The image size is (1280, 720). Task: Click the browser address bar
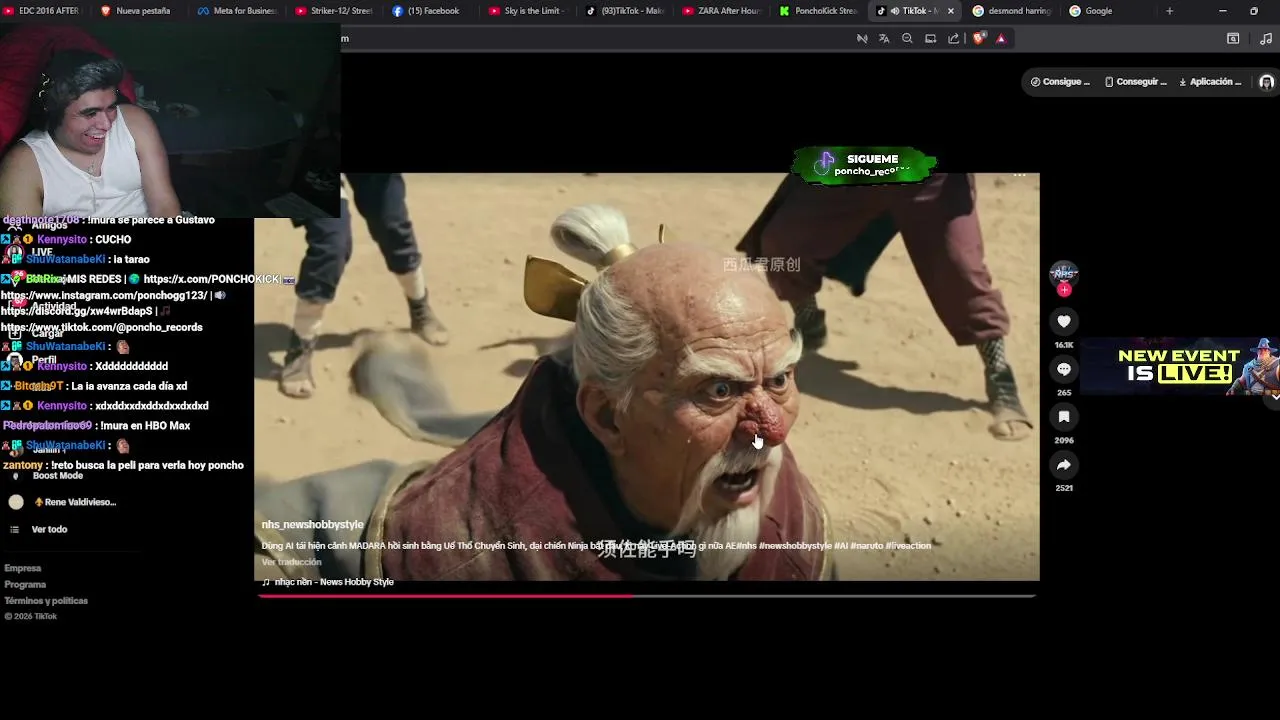[x=600, y=38]
